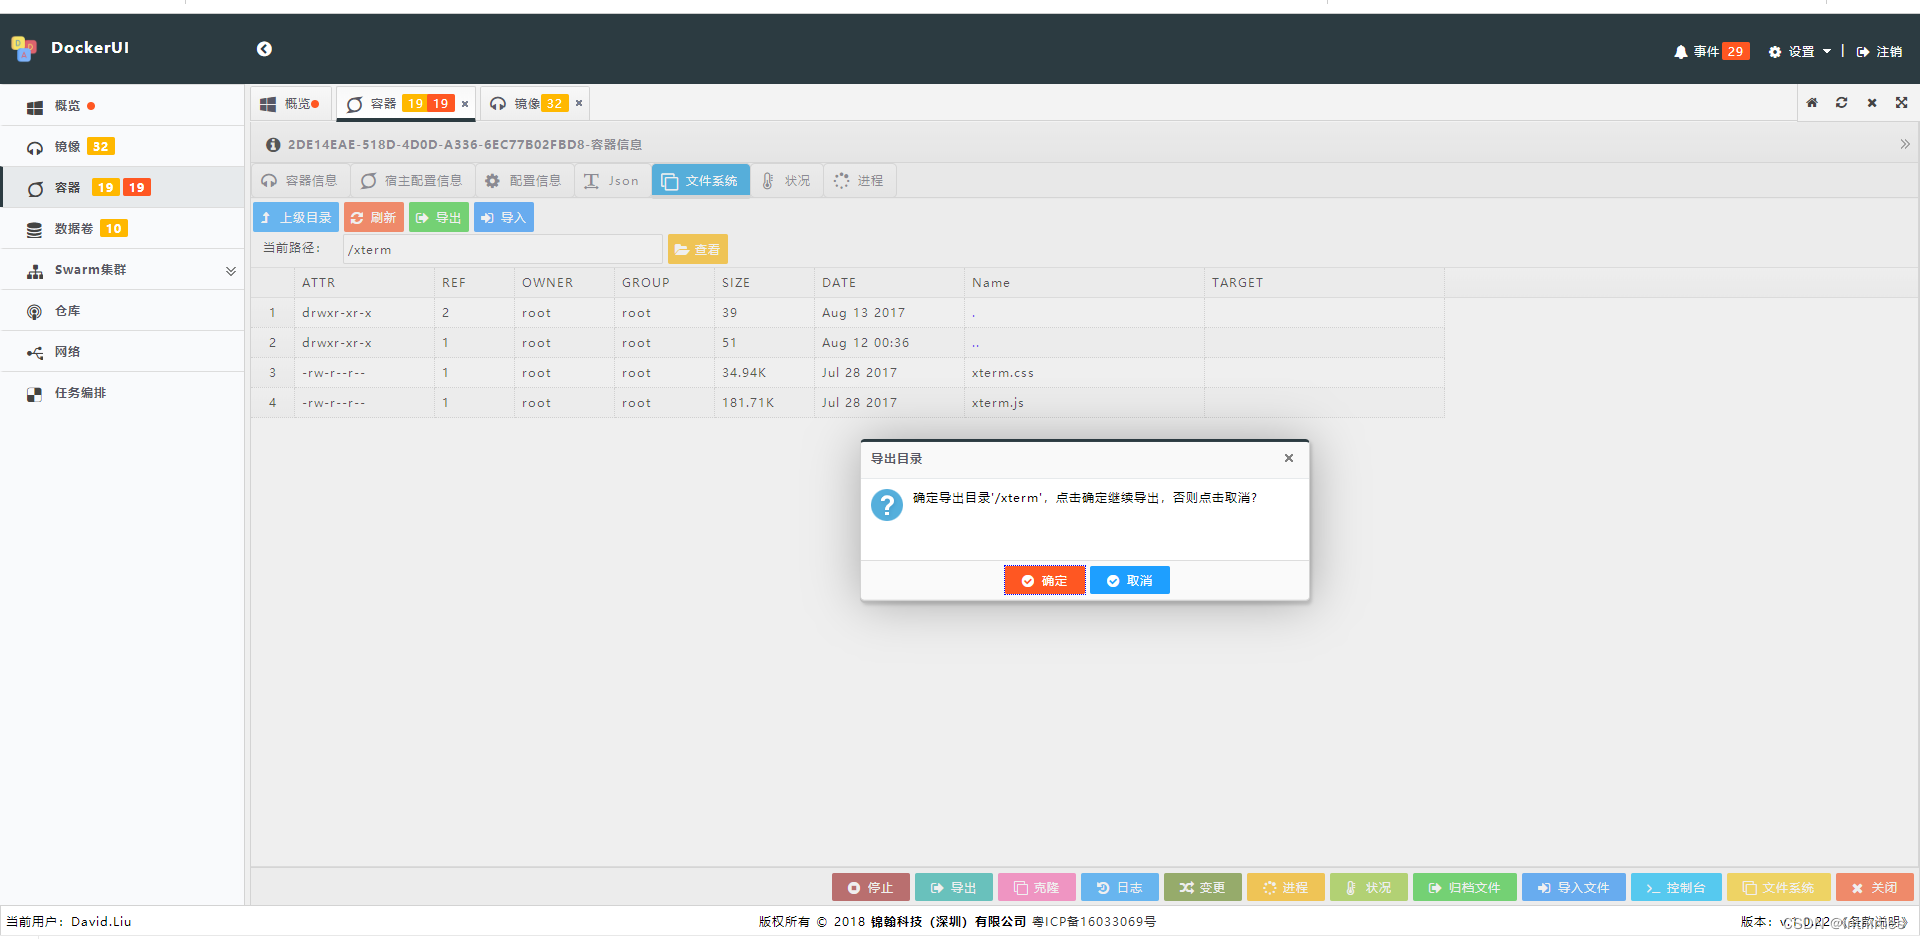Screen dimensions: 1920x939
Task: Click 文件系统 in the bottom action bar
Action: pyautogui.click(x=1779, y=887)
